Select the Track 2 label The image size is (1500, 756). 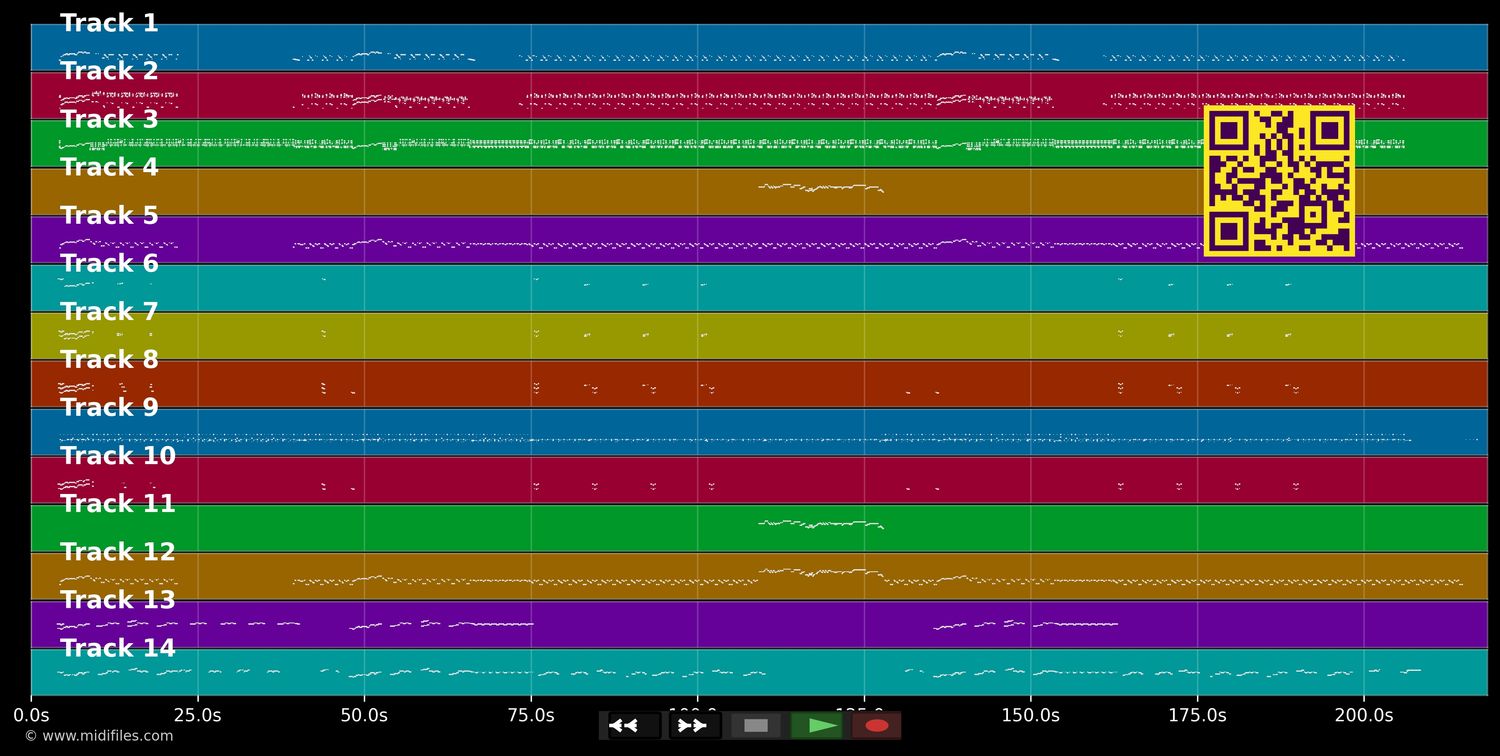[109, 71]
